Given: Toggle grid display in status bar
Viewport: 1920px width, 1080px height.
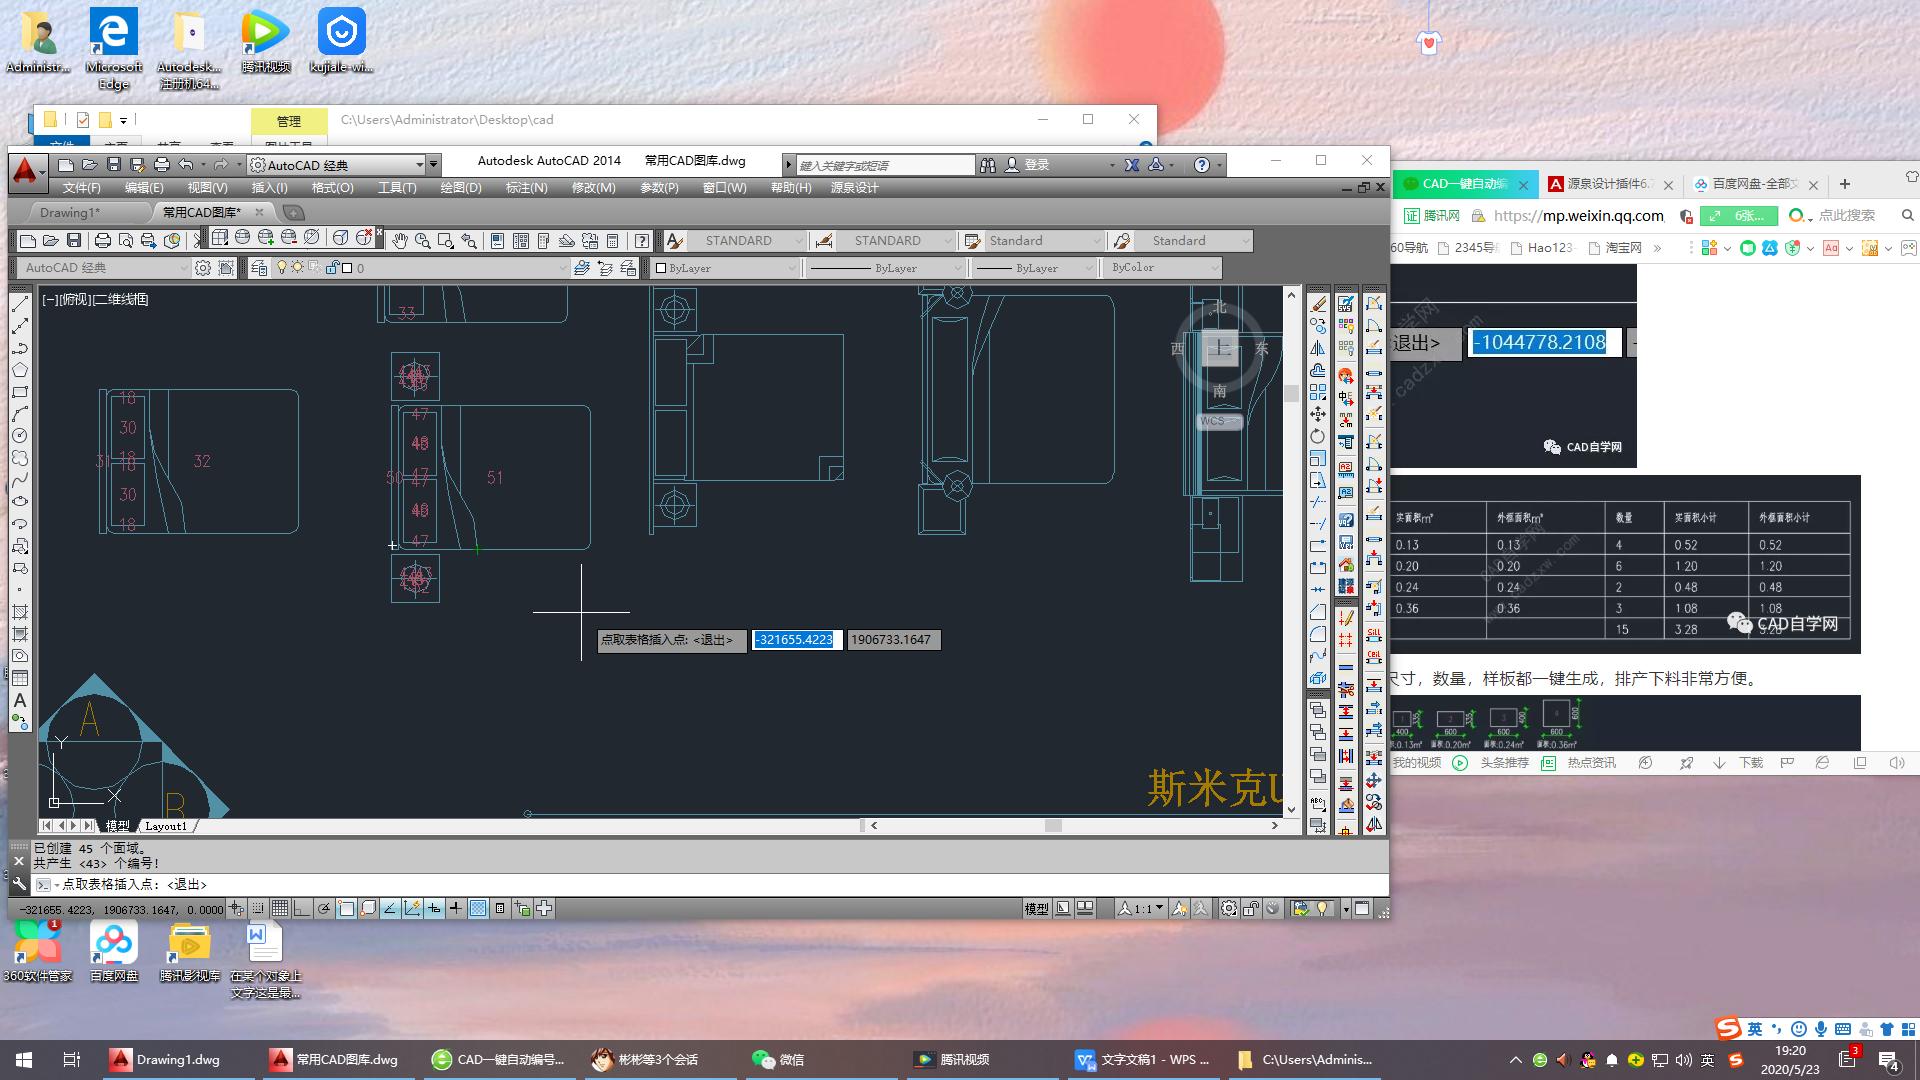Looking at the screenshot, I should pos(280,909).
